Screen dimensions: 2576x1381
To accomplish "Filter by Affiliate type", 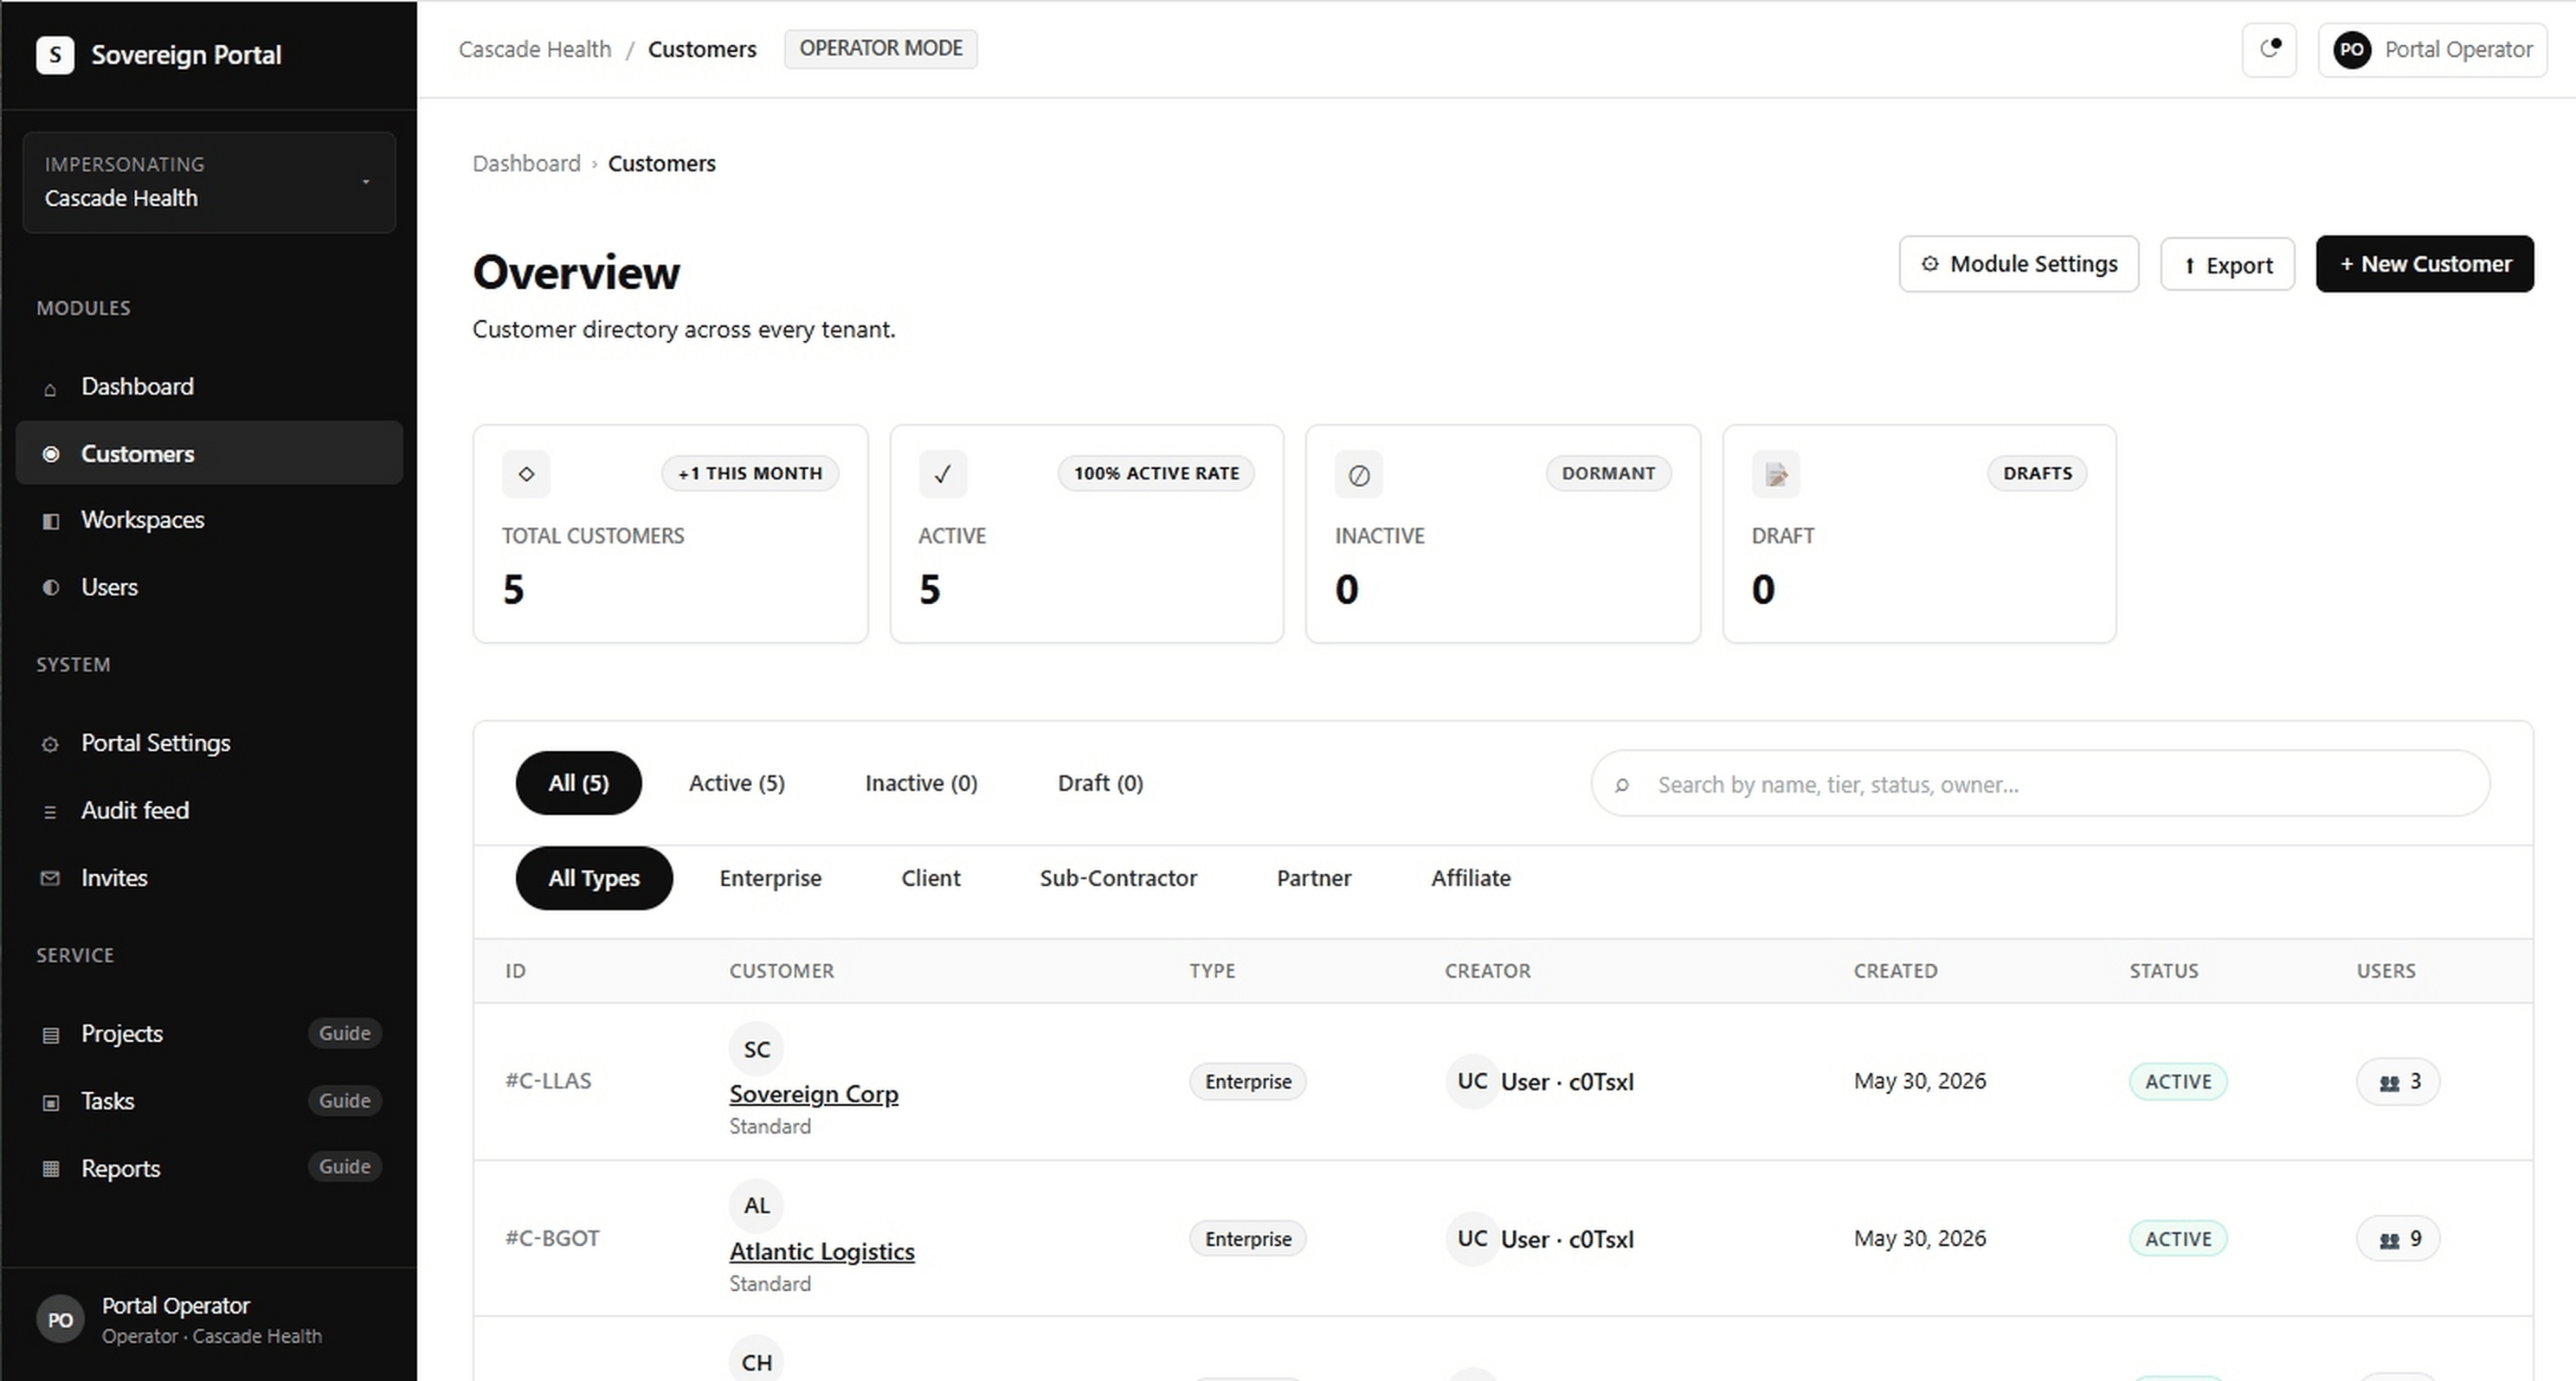I will click(x=1470, y=878).
